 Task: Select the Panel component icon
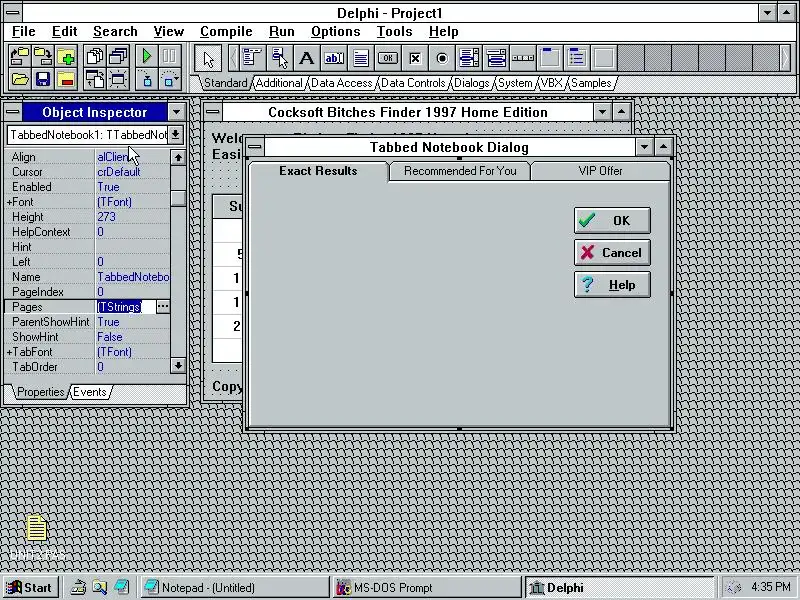coord(604,58)
